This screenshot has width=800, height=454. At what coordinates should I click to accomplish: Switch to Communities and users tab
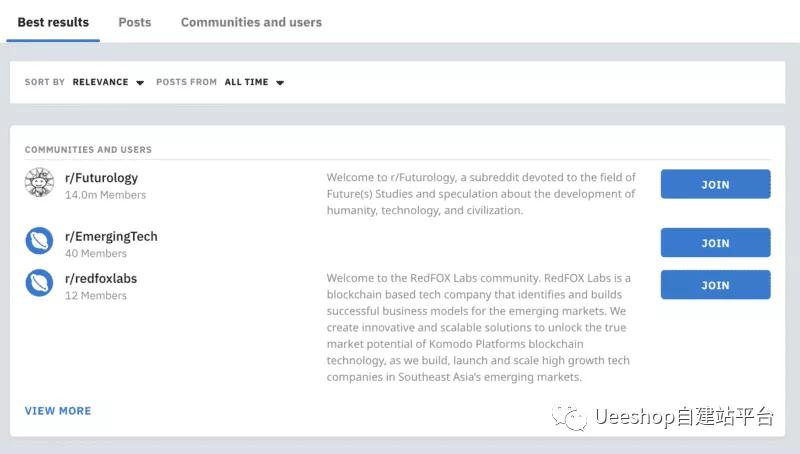coord(252,22)
